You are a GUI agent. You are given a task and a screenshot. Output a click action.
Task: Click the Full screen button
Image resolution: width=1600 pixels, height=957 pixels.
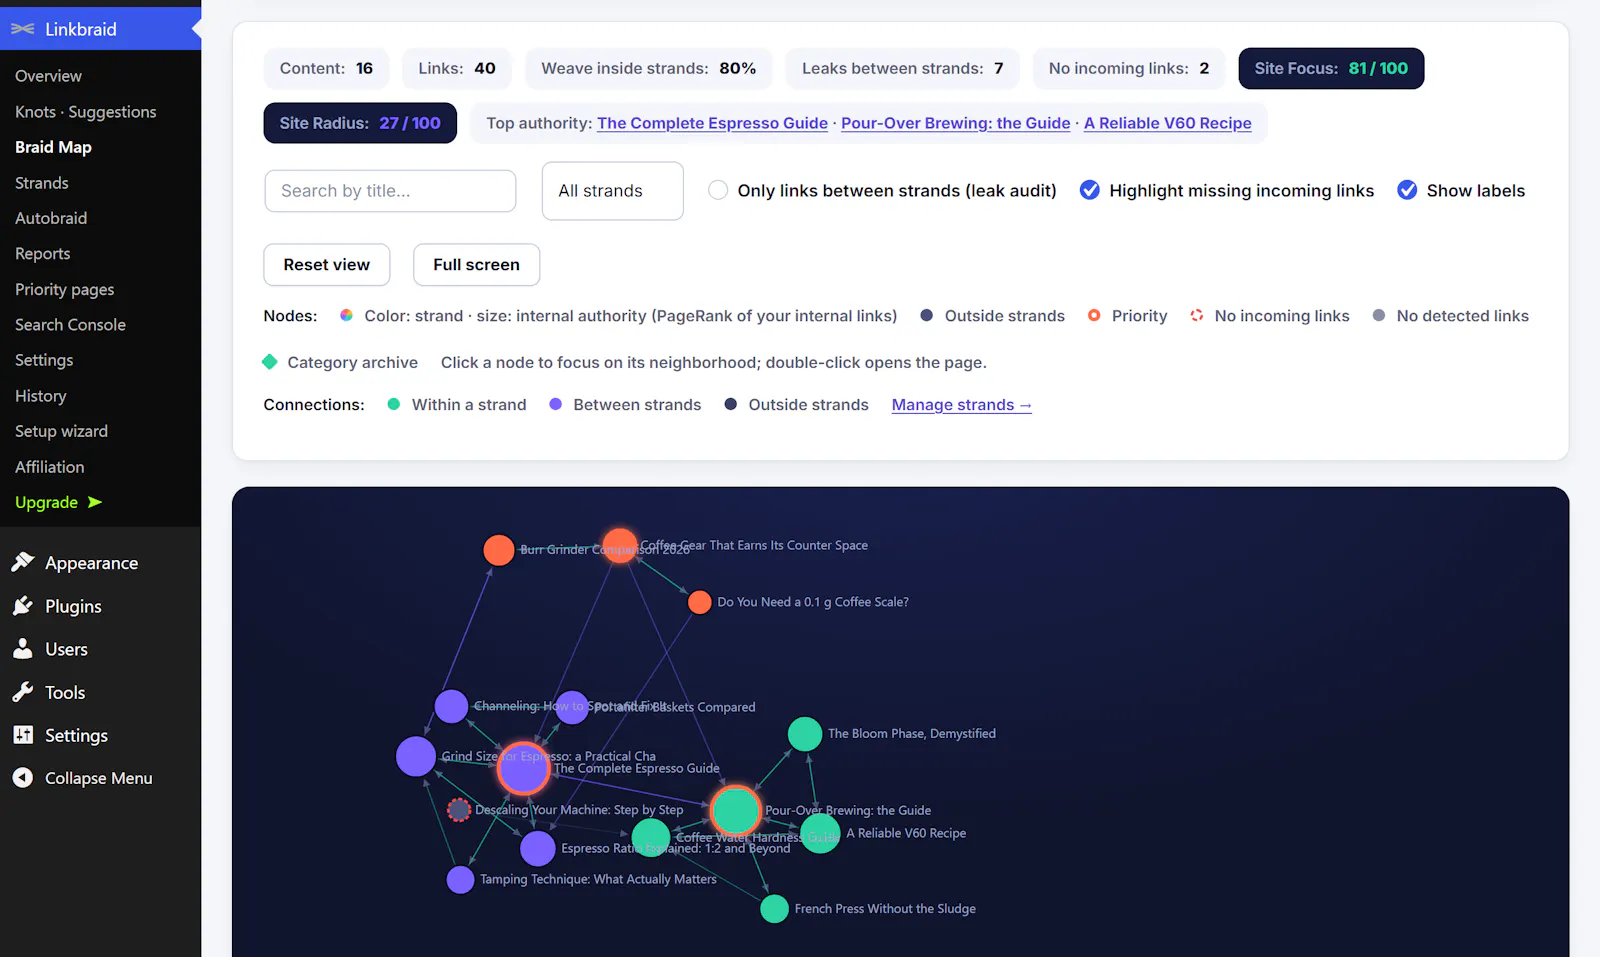pos(476,265)
